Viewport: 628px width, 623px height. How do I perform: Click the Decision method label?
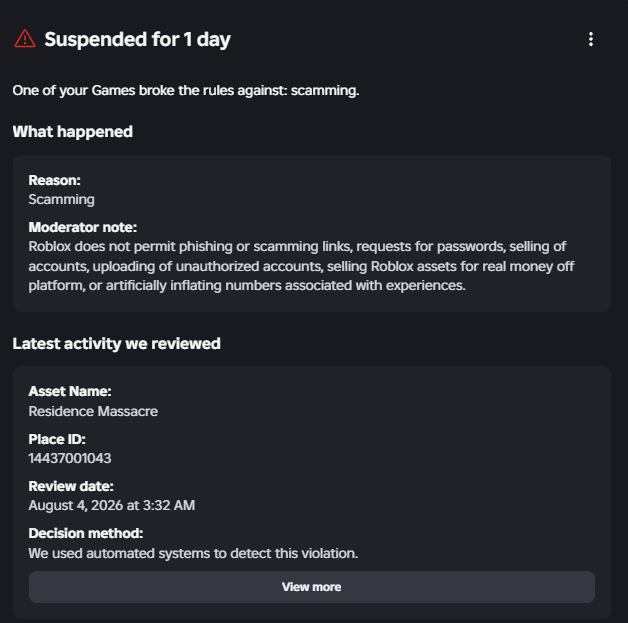(x=86, y=533)
